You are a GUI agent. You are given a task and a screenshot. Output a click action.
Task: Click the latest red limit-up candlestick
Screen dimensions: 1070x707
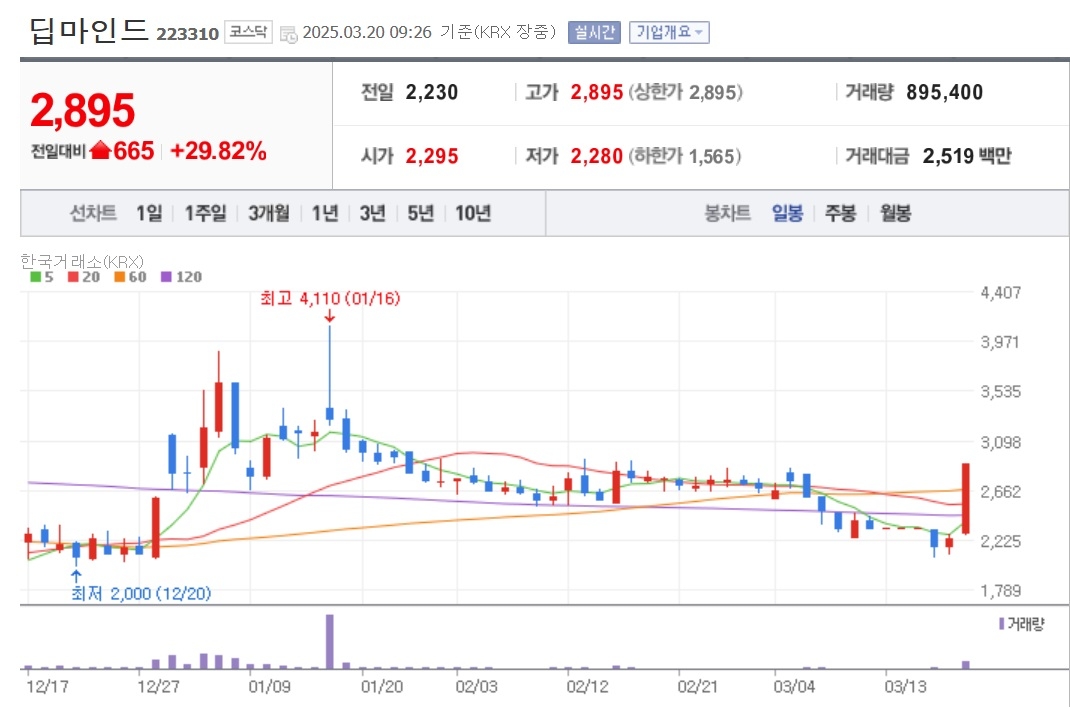point(966,498)
